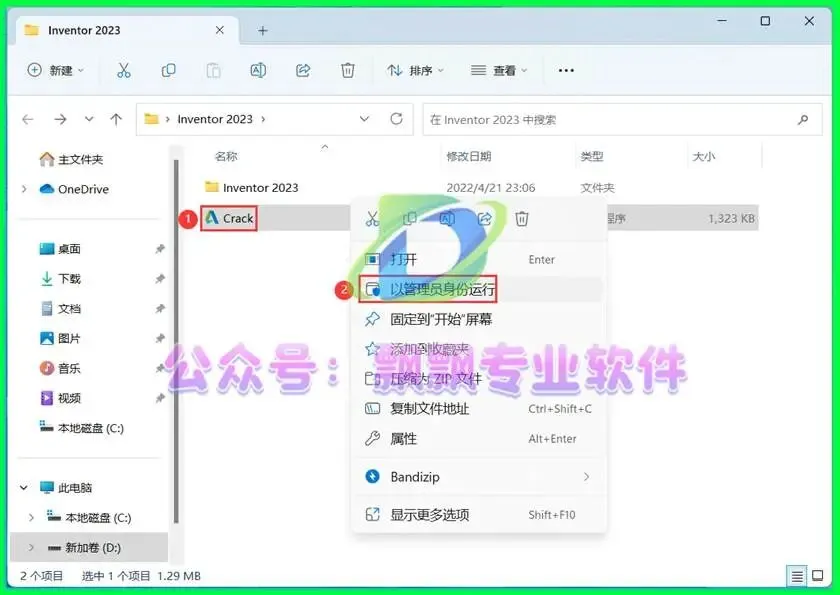The height and width of the screenshot is (595, 840).
Task: Click the Cut icon in the toolbar
Action: [124, 70]
